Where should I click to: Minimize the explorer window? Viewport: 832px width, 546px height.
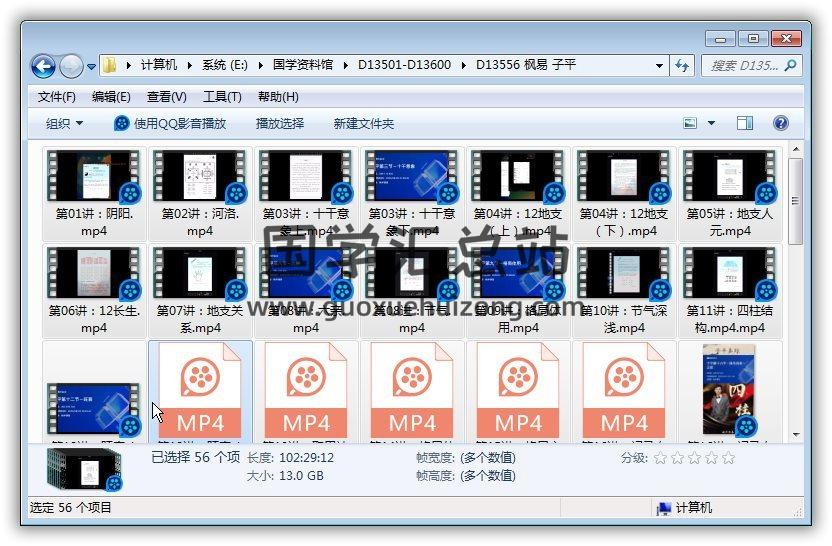pos(720,39)
